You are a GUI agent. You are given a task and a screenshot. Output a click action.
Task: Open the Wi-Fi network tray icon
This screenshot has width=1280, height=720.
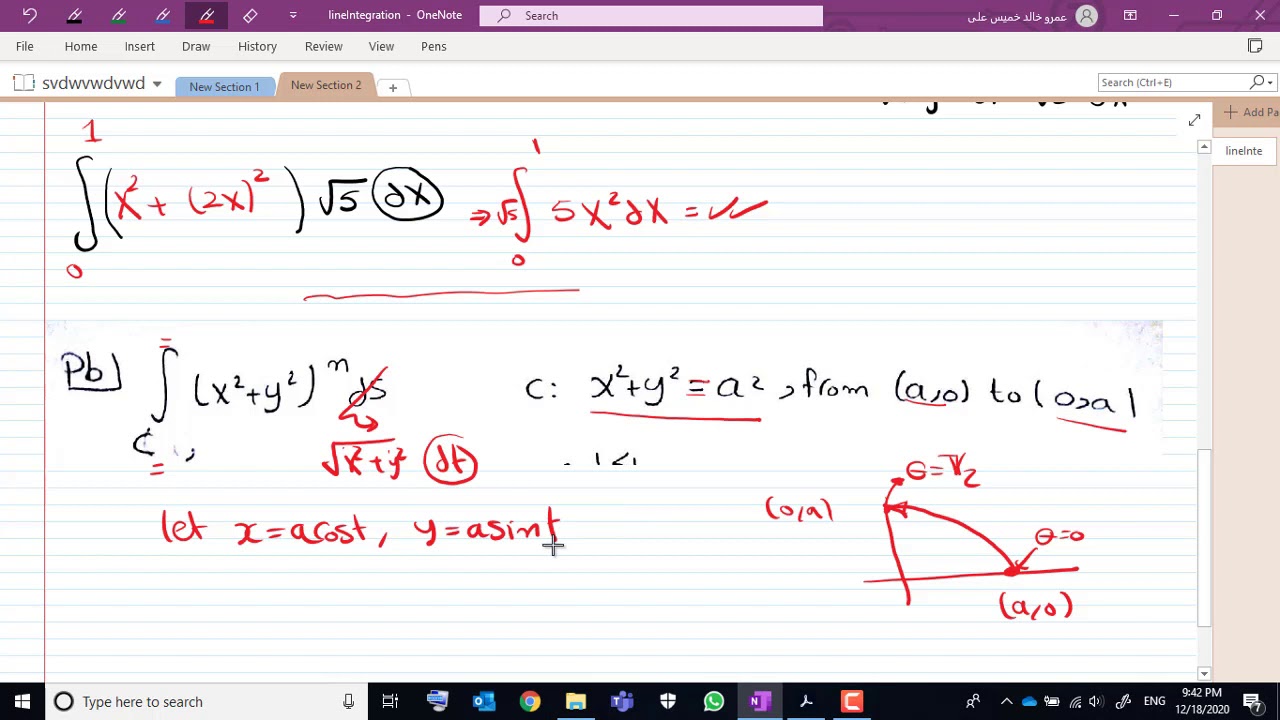[x=1075, y=701]
